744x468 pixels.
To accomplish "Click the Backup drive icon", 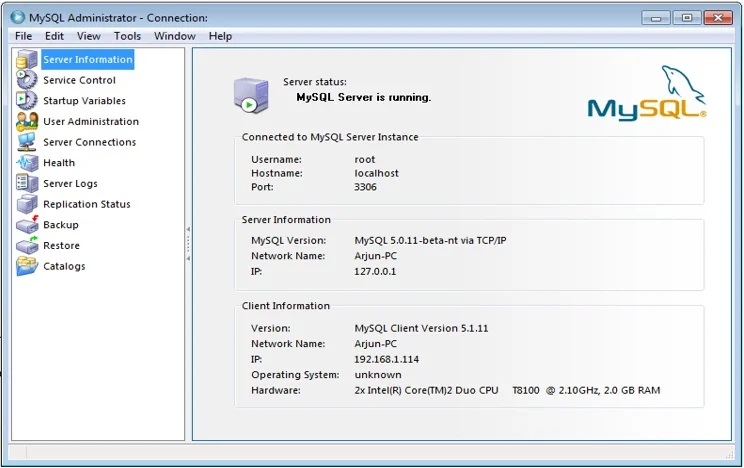I will click(x=27, y=225).
